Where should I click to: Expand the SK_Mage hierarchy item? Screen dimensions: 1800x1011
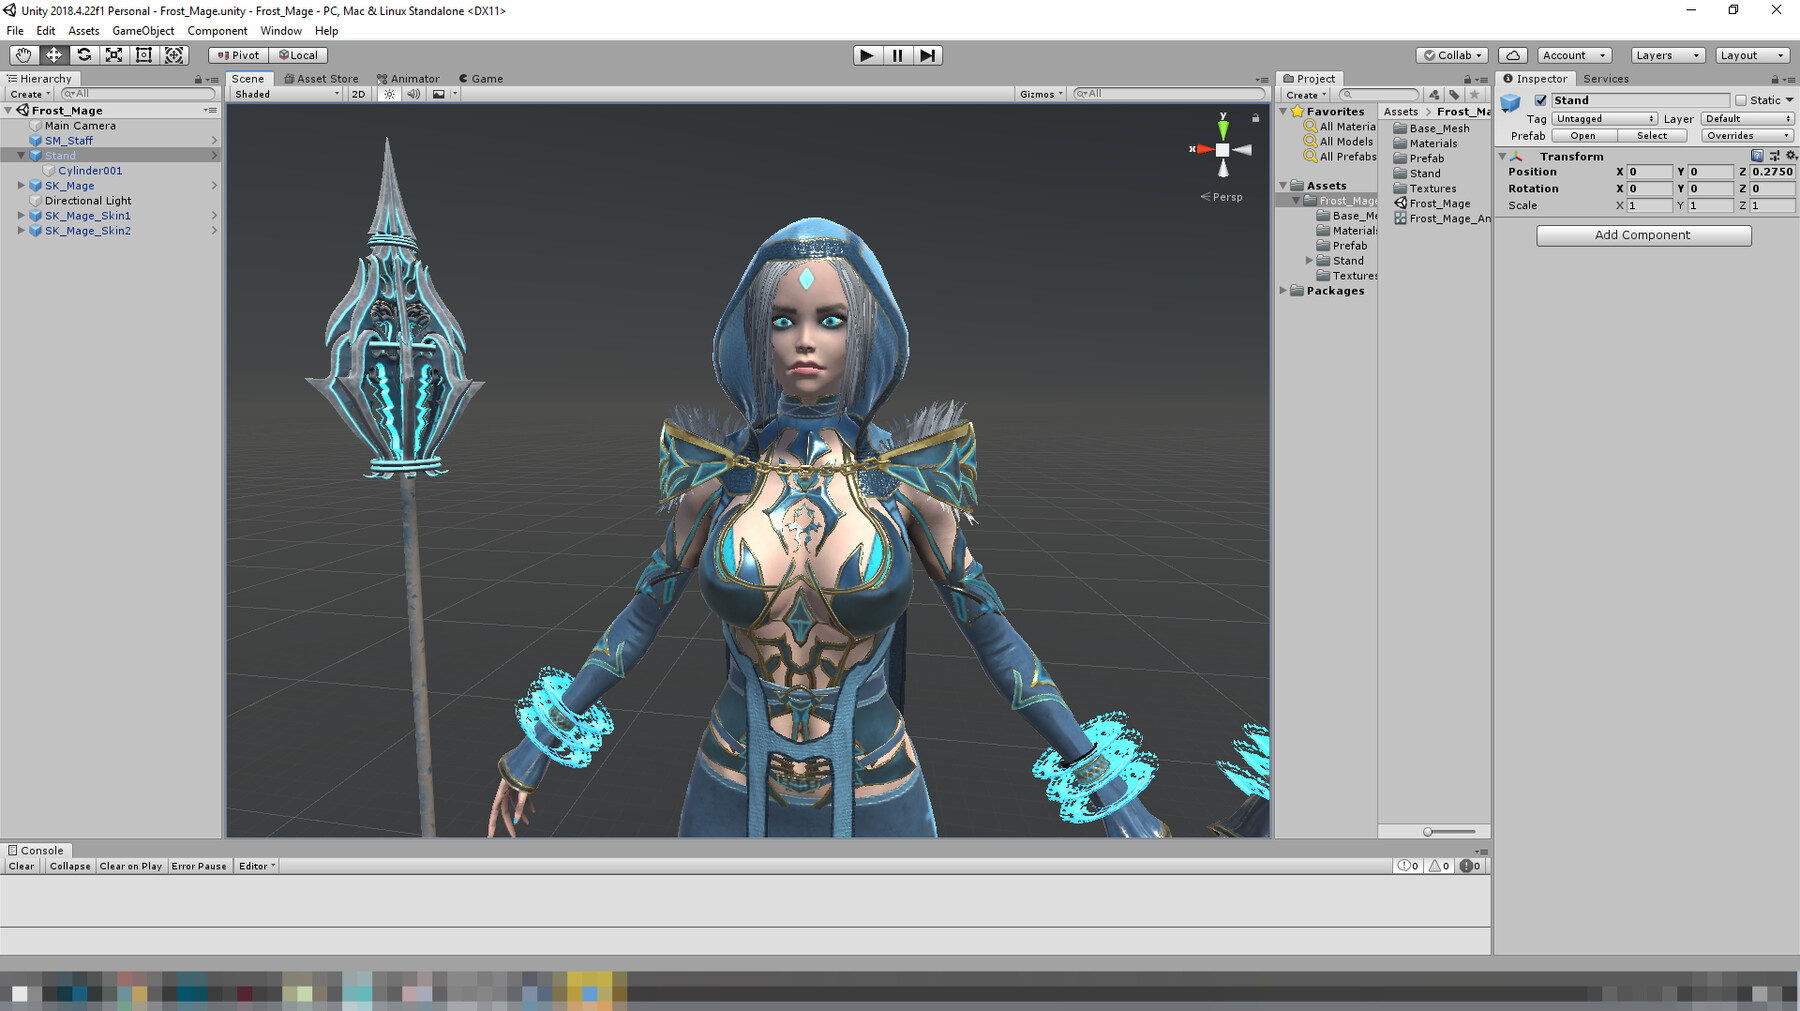tap(22, 185)
